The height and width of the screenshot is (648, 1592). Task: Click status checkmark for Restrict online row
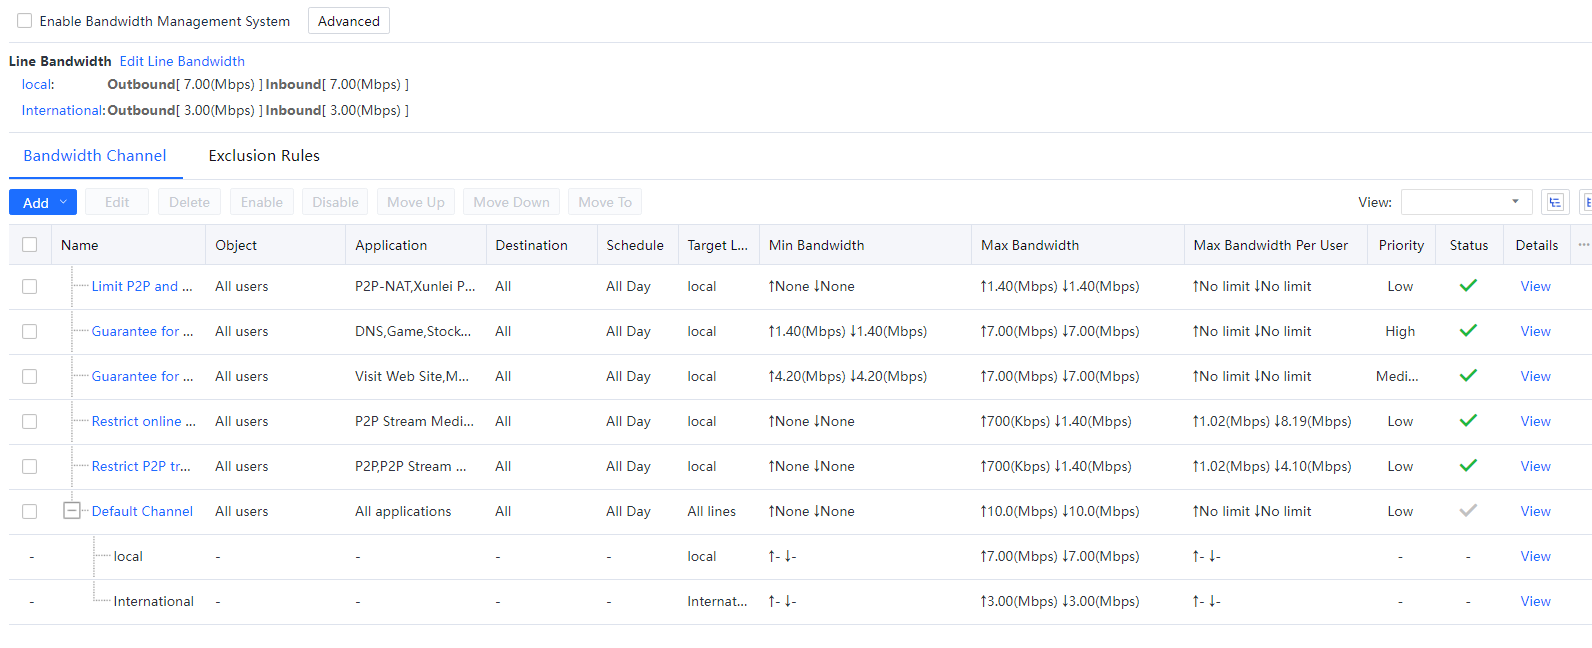pos(1468,421)
